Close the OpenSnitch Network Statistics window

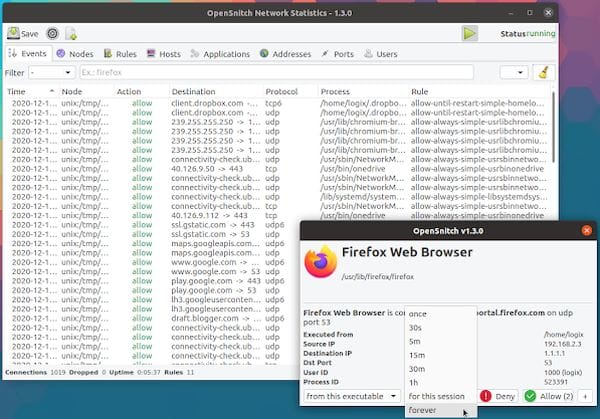click(548, 13)
